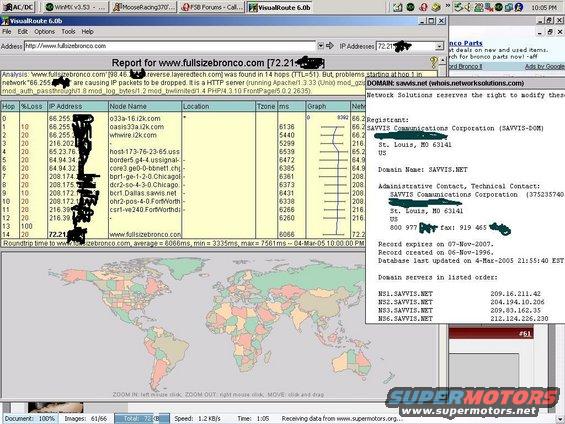Click the Speed: 1.2 KB/s status entry
Screen dimensions: 565x424
pos(197,419)
